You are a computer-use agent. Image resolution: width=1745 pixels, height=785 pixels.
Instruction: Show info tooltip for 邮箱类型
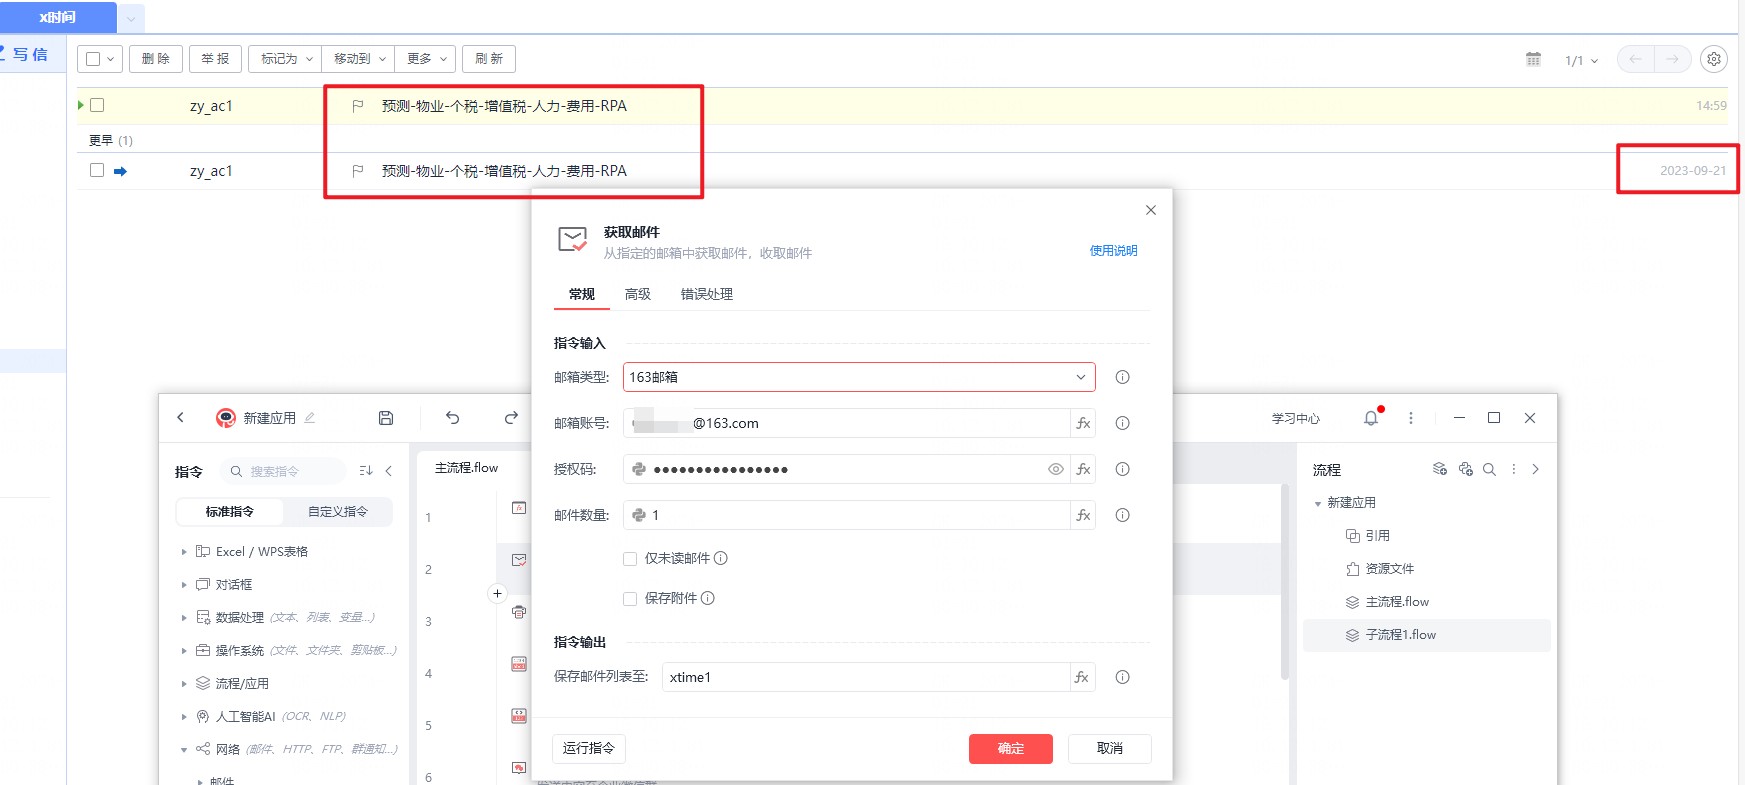(x=1123, y=377)
